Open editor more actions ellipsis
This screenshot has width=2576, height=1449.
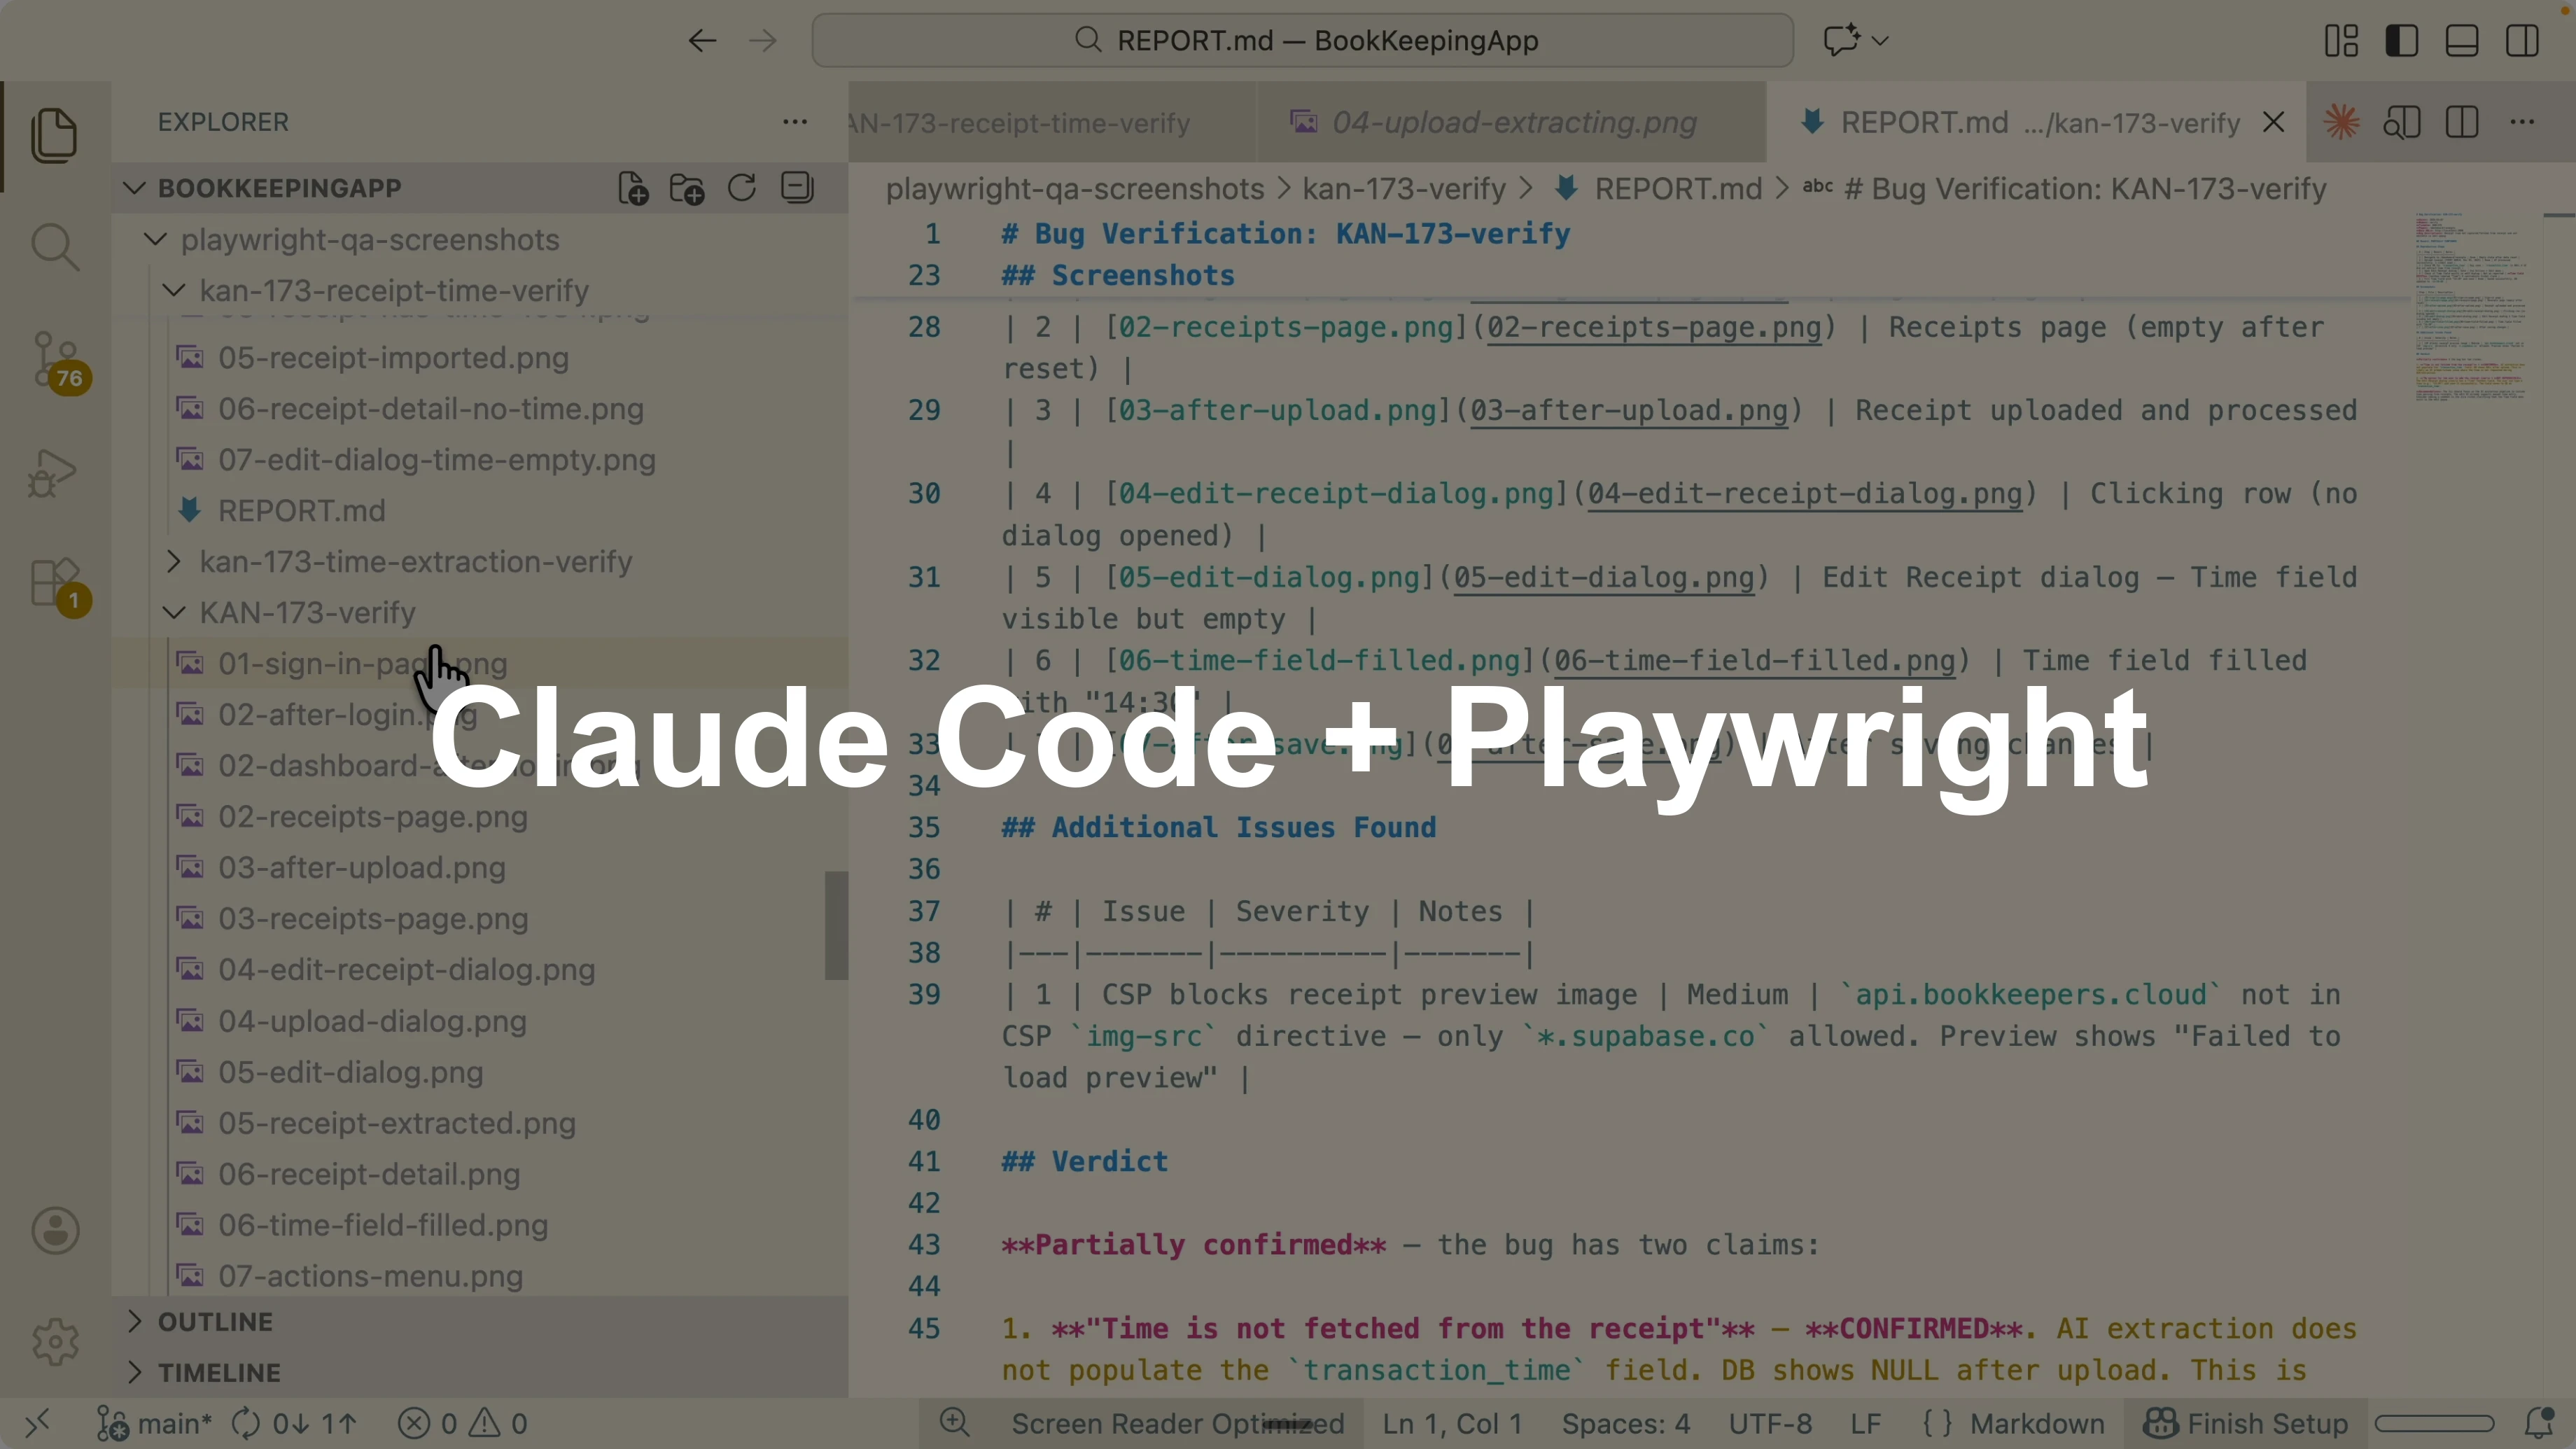click(2523, 122)
